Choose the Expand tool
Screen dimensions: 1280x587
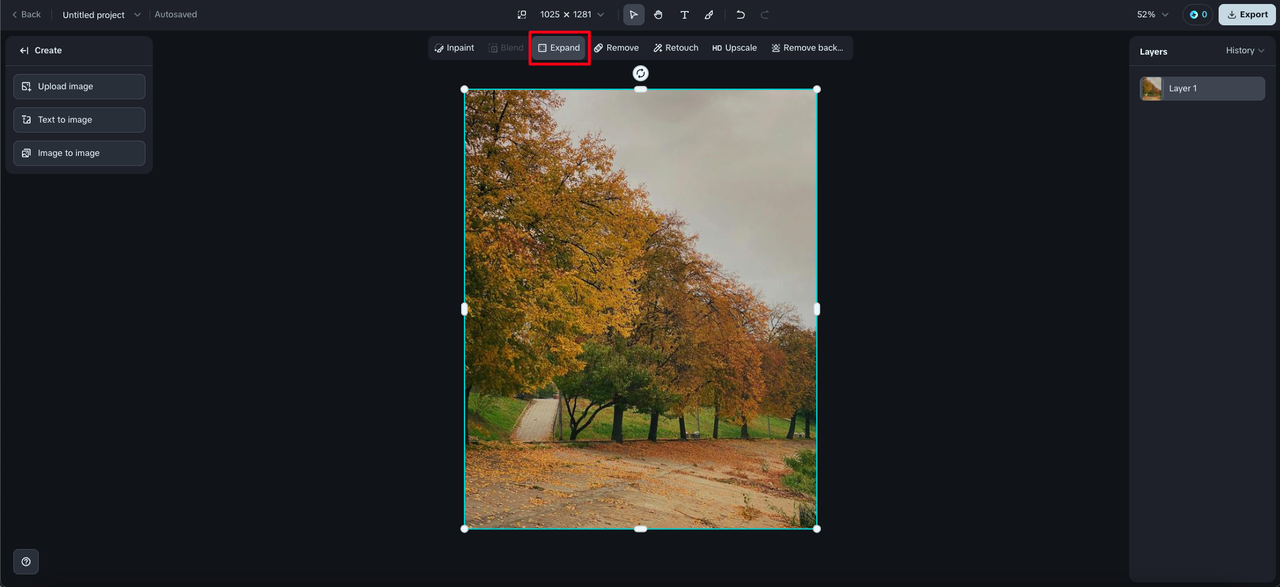tap(559, 48)
